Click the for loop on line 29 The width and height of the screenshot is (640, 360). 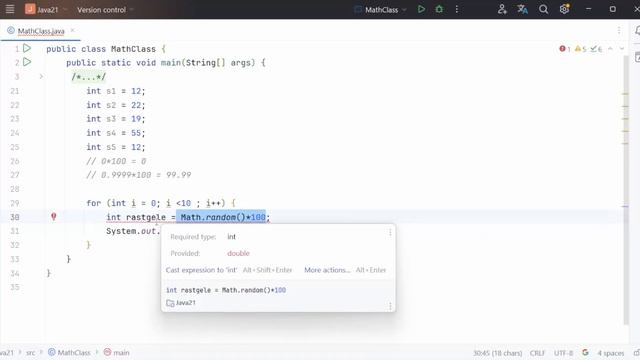coord(161,203)
